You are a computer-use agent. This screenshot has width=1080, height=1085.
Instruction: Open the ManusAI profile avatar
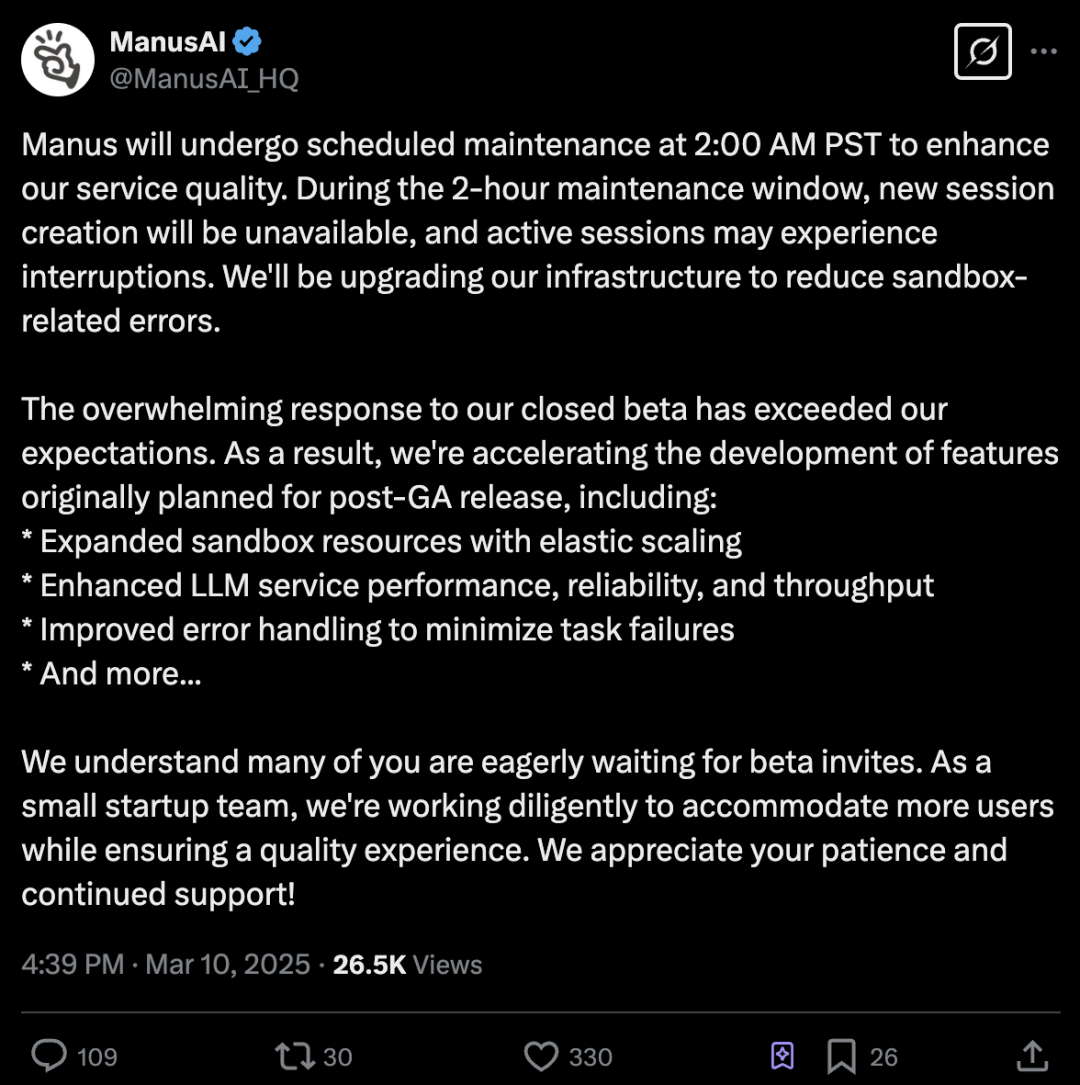pyautogui.click(x=57, y=60)
